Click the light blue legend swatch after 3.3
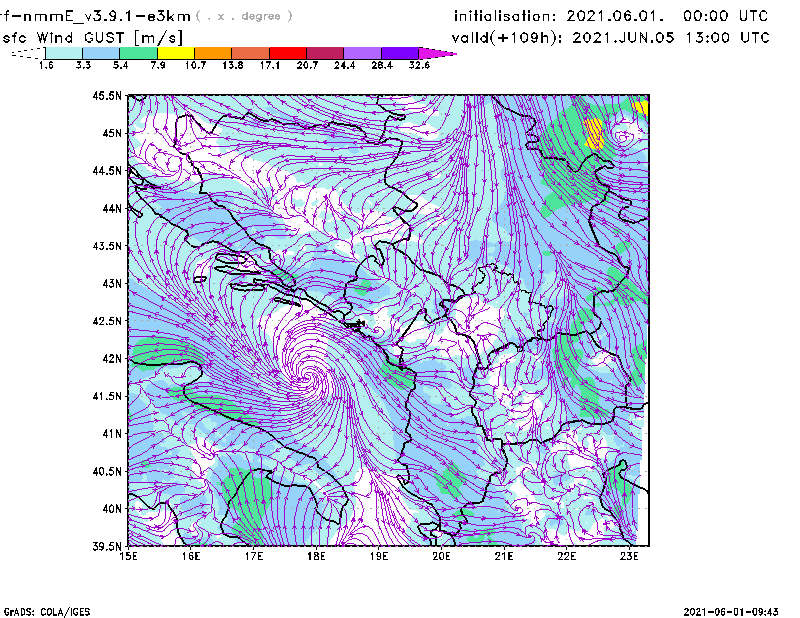The width and height of the screenshot is (800, 618). pyautogui.click(x=101, y=53)
